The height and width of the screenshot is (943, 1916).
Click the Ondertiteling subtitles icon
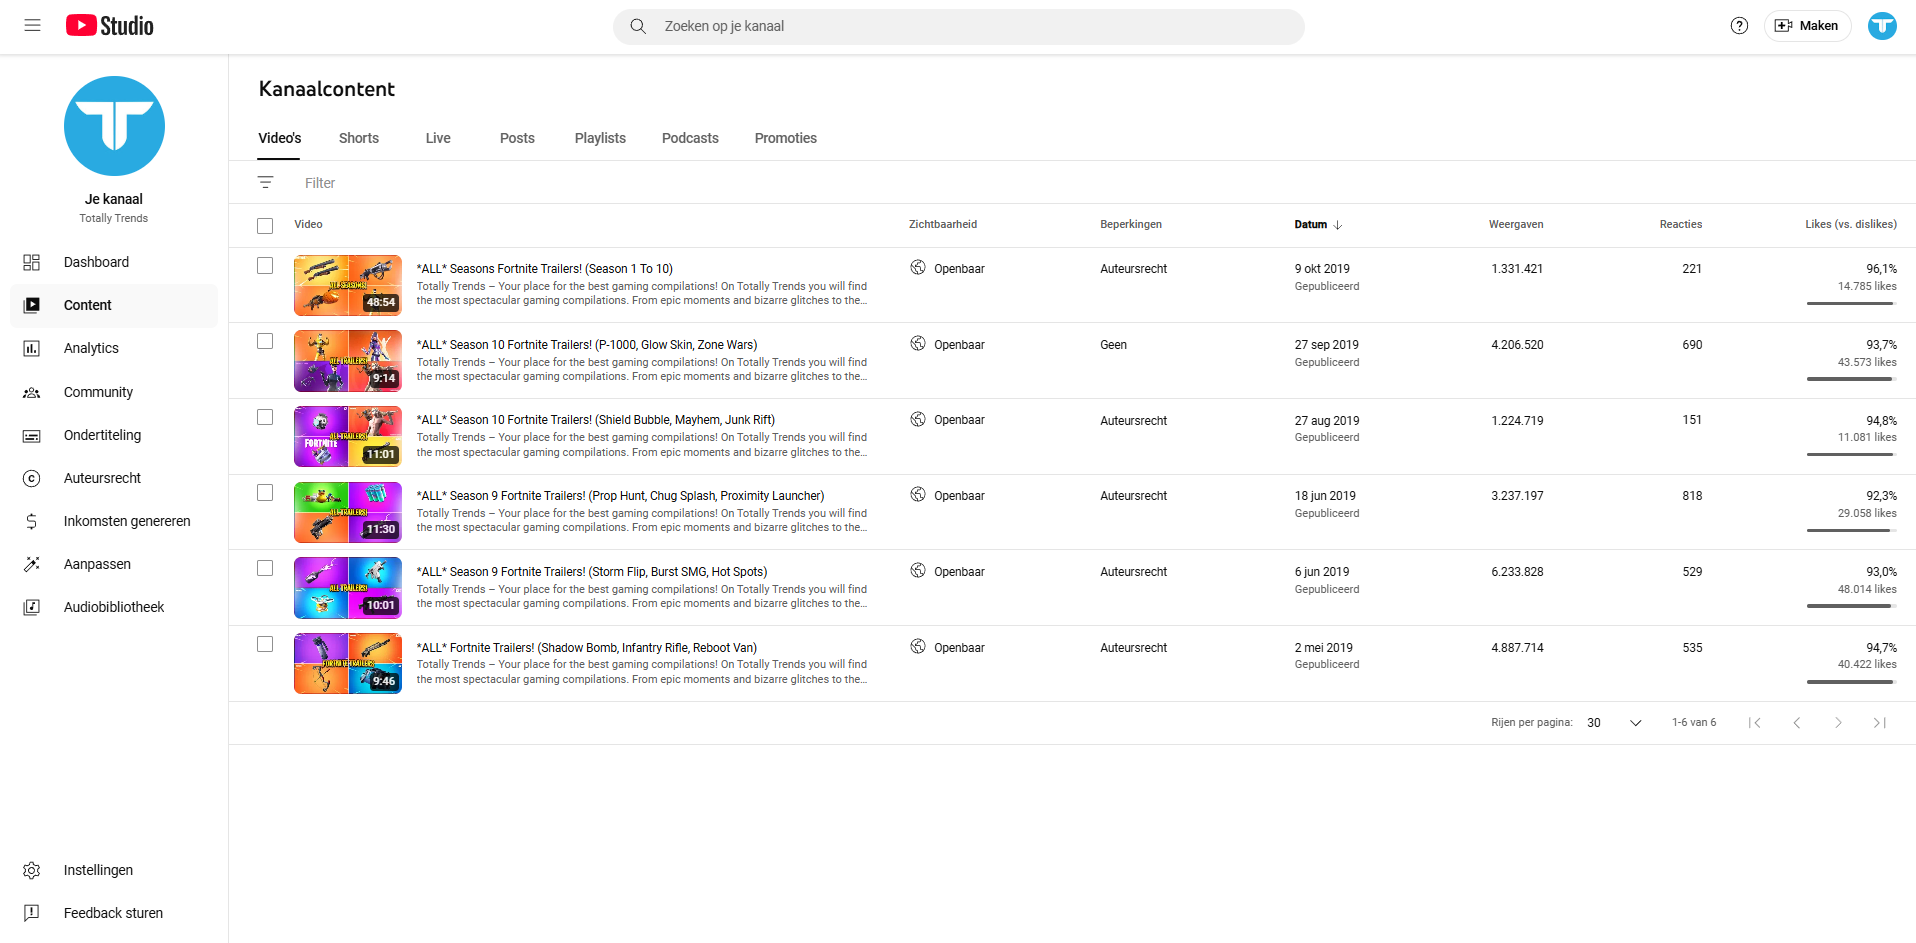click(x=32, y=435)
